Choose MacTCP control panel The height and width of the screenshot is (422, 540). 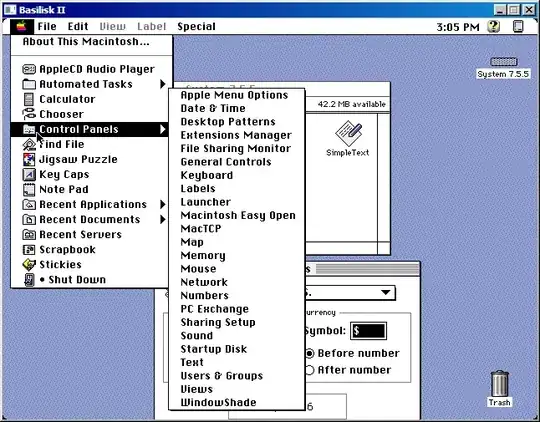(x=237, y=229)
